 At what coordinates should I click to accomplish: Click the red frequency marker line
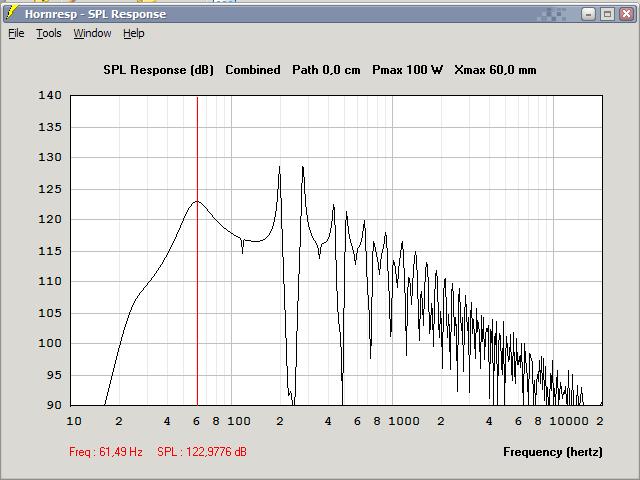198,251
